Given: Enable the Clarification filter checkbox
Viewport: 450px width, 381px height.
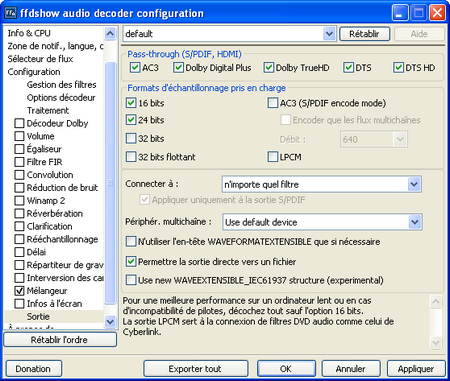Looking at the screenshot, I should pos(19,226).
